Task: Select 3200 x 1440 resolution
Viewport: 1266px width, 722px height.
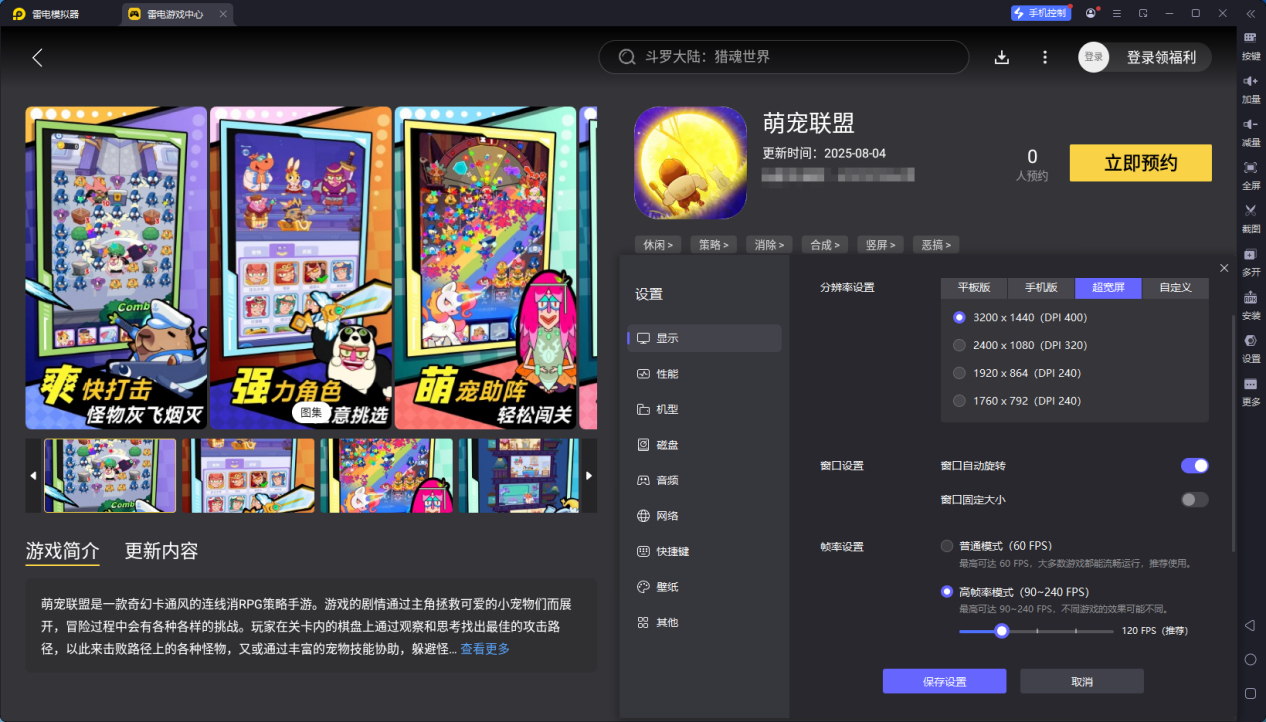Action: (960, 317)
